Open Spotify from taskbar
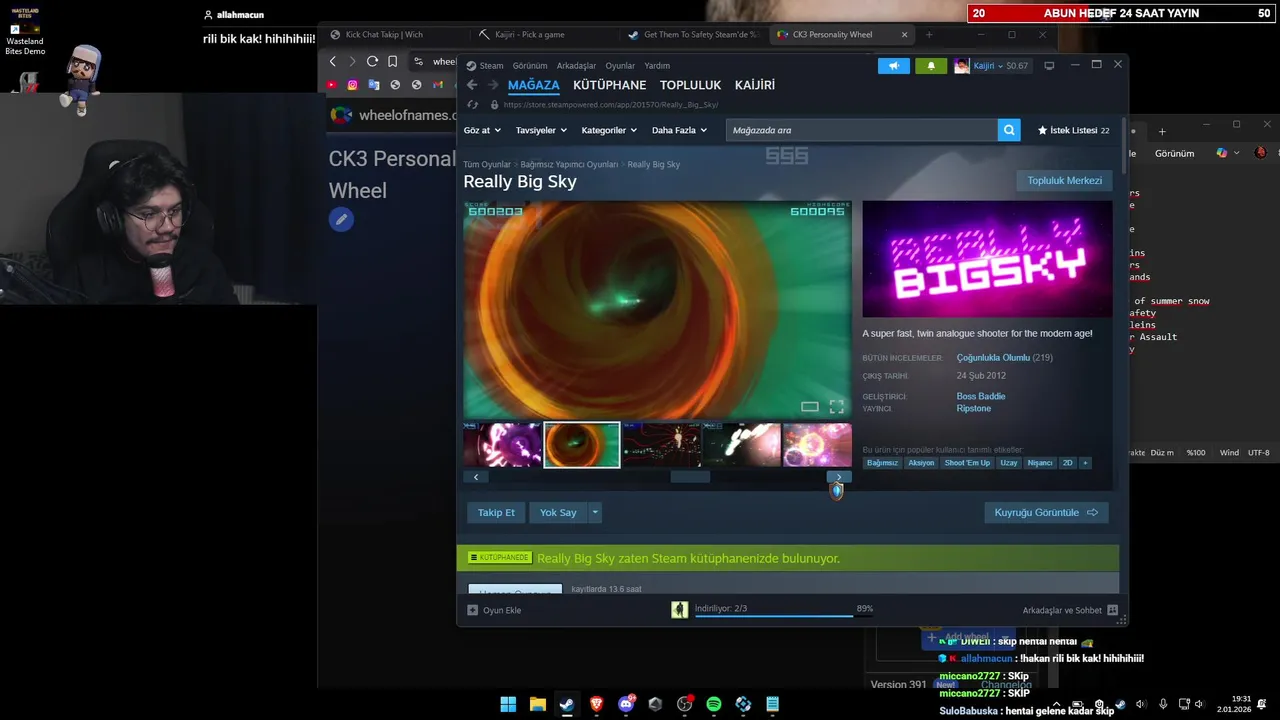This screenshot has width=1280, height=720. click(714, 704)
